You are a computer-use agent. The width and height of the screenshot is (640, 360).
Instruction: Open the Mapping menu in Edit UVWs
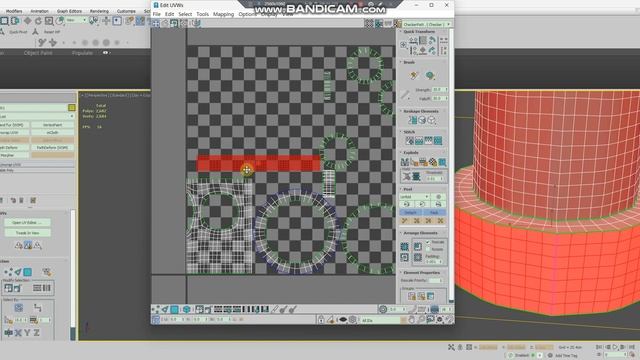point(224,14)
